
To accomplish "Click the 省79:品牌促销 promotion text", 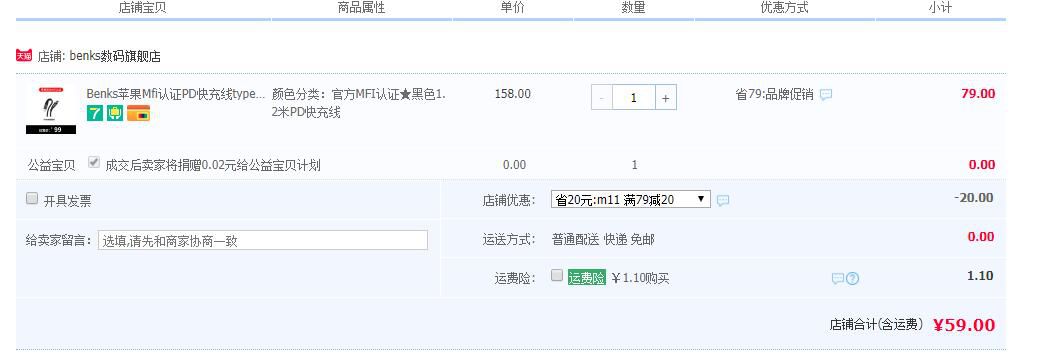I will (774, 95).
